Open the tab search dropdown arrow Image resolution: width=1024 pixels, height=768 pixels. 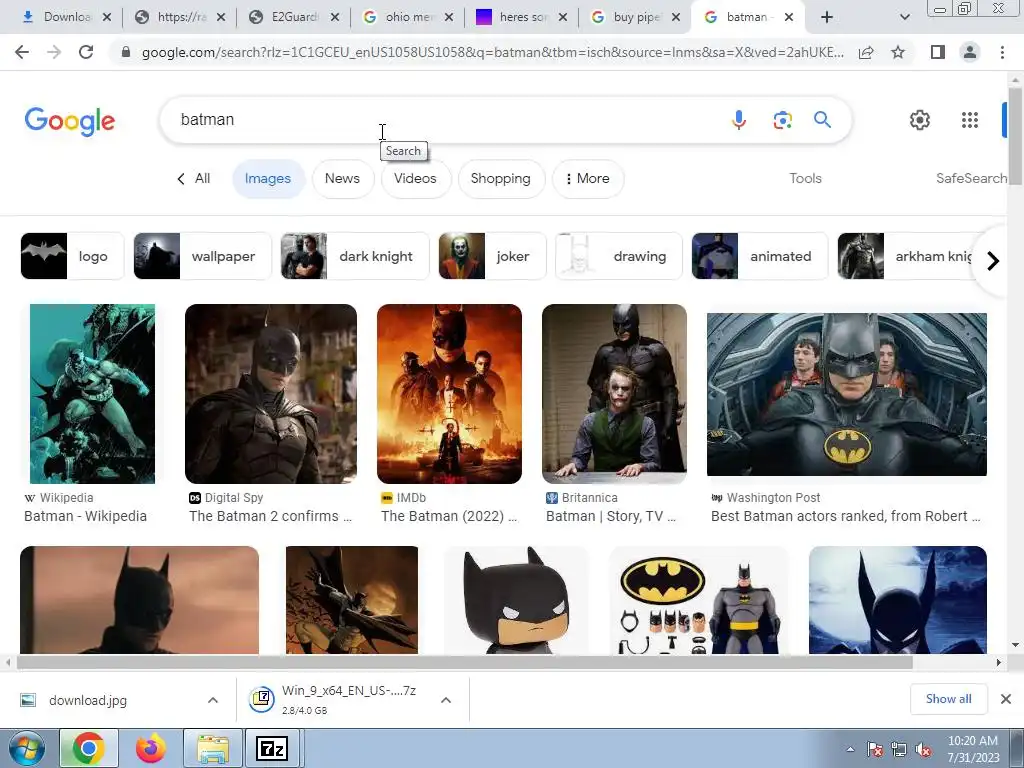904,18
